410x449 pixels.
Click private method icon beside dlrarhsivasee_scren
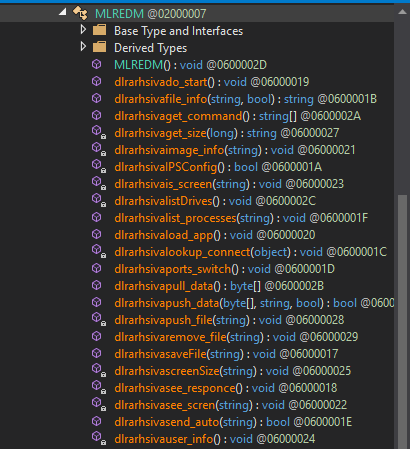[x=99, y=405]
